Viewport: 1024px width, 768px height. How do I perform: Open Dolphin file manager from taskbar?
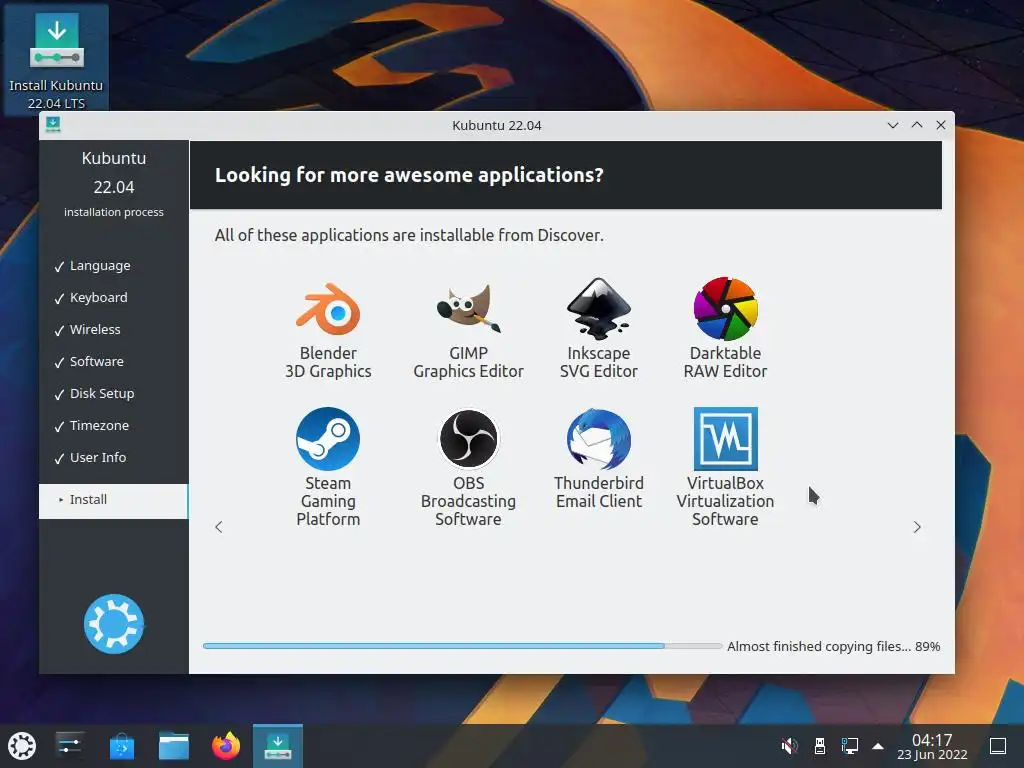click(x=174, y=746)
